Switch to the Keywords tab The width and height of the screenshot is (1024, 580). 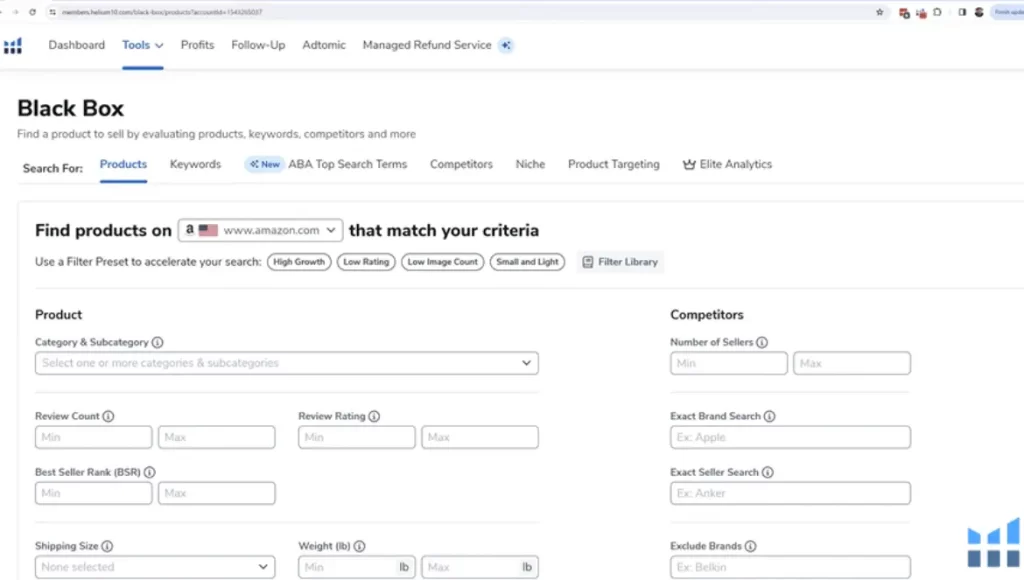(x=195, y=164)
